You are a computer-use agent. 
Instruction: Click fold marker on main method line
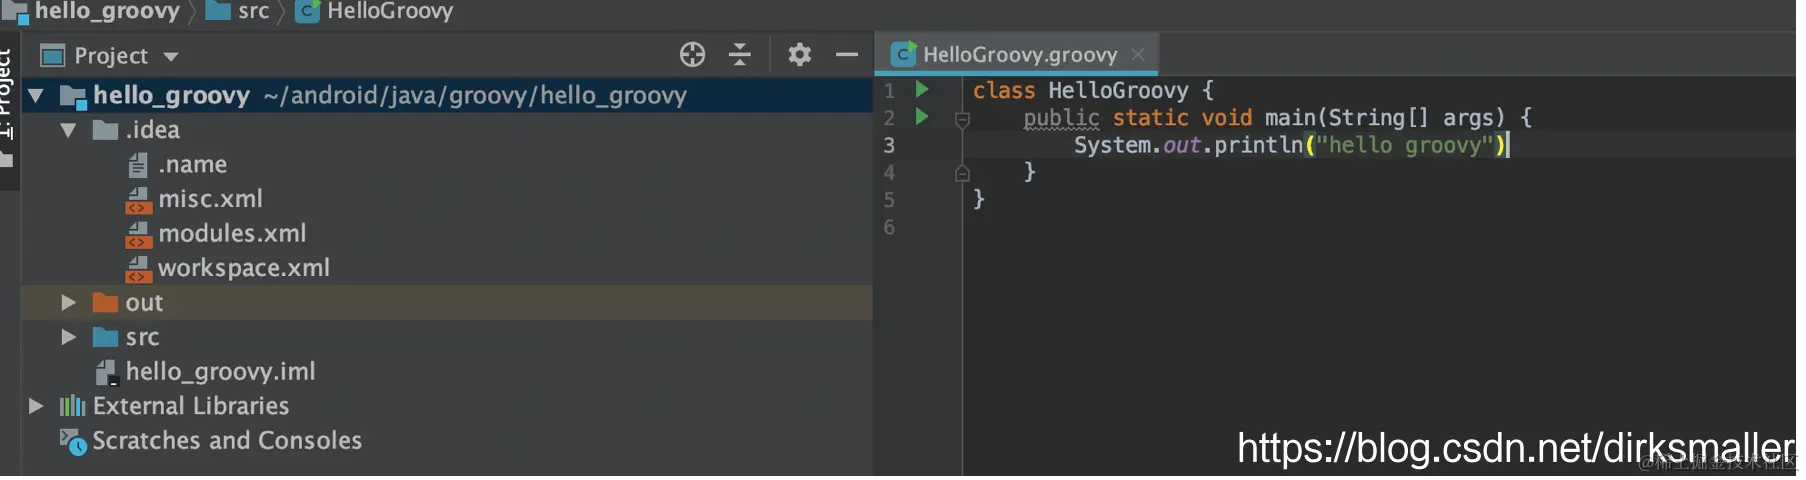point(962,120)
